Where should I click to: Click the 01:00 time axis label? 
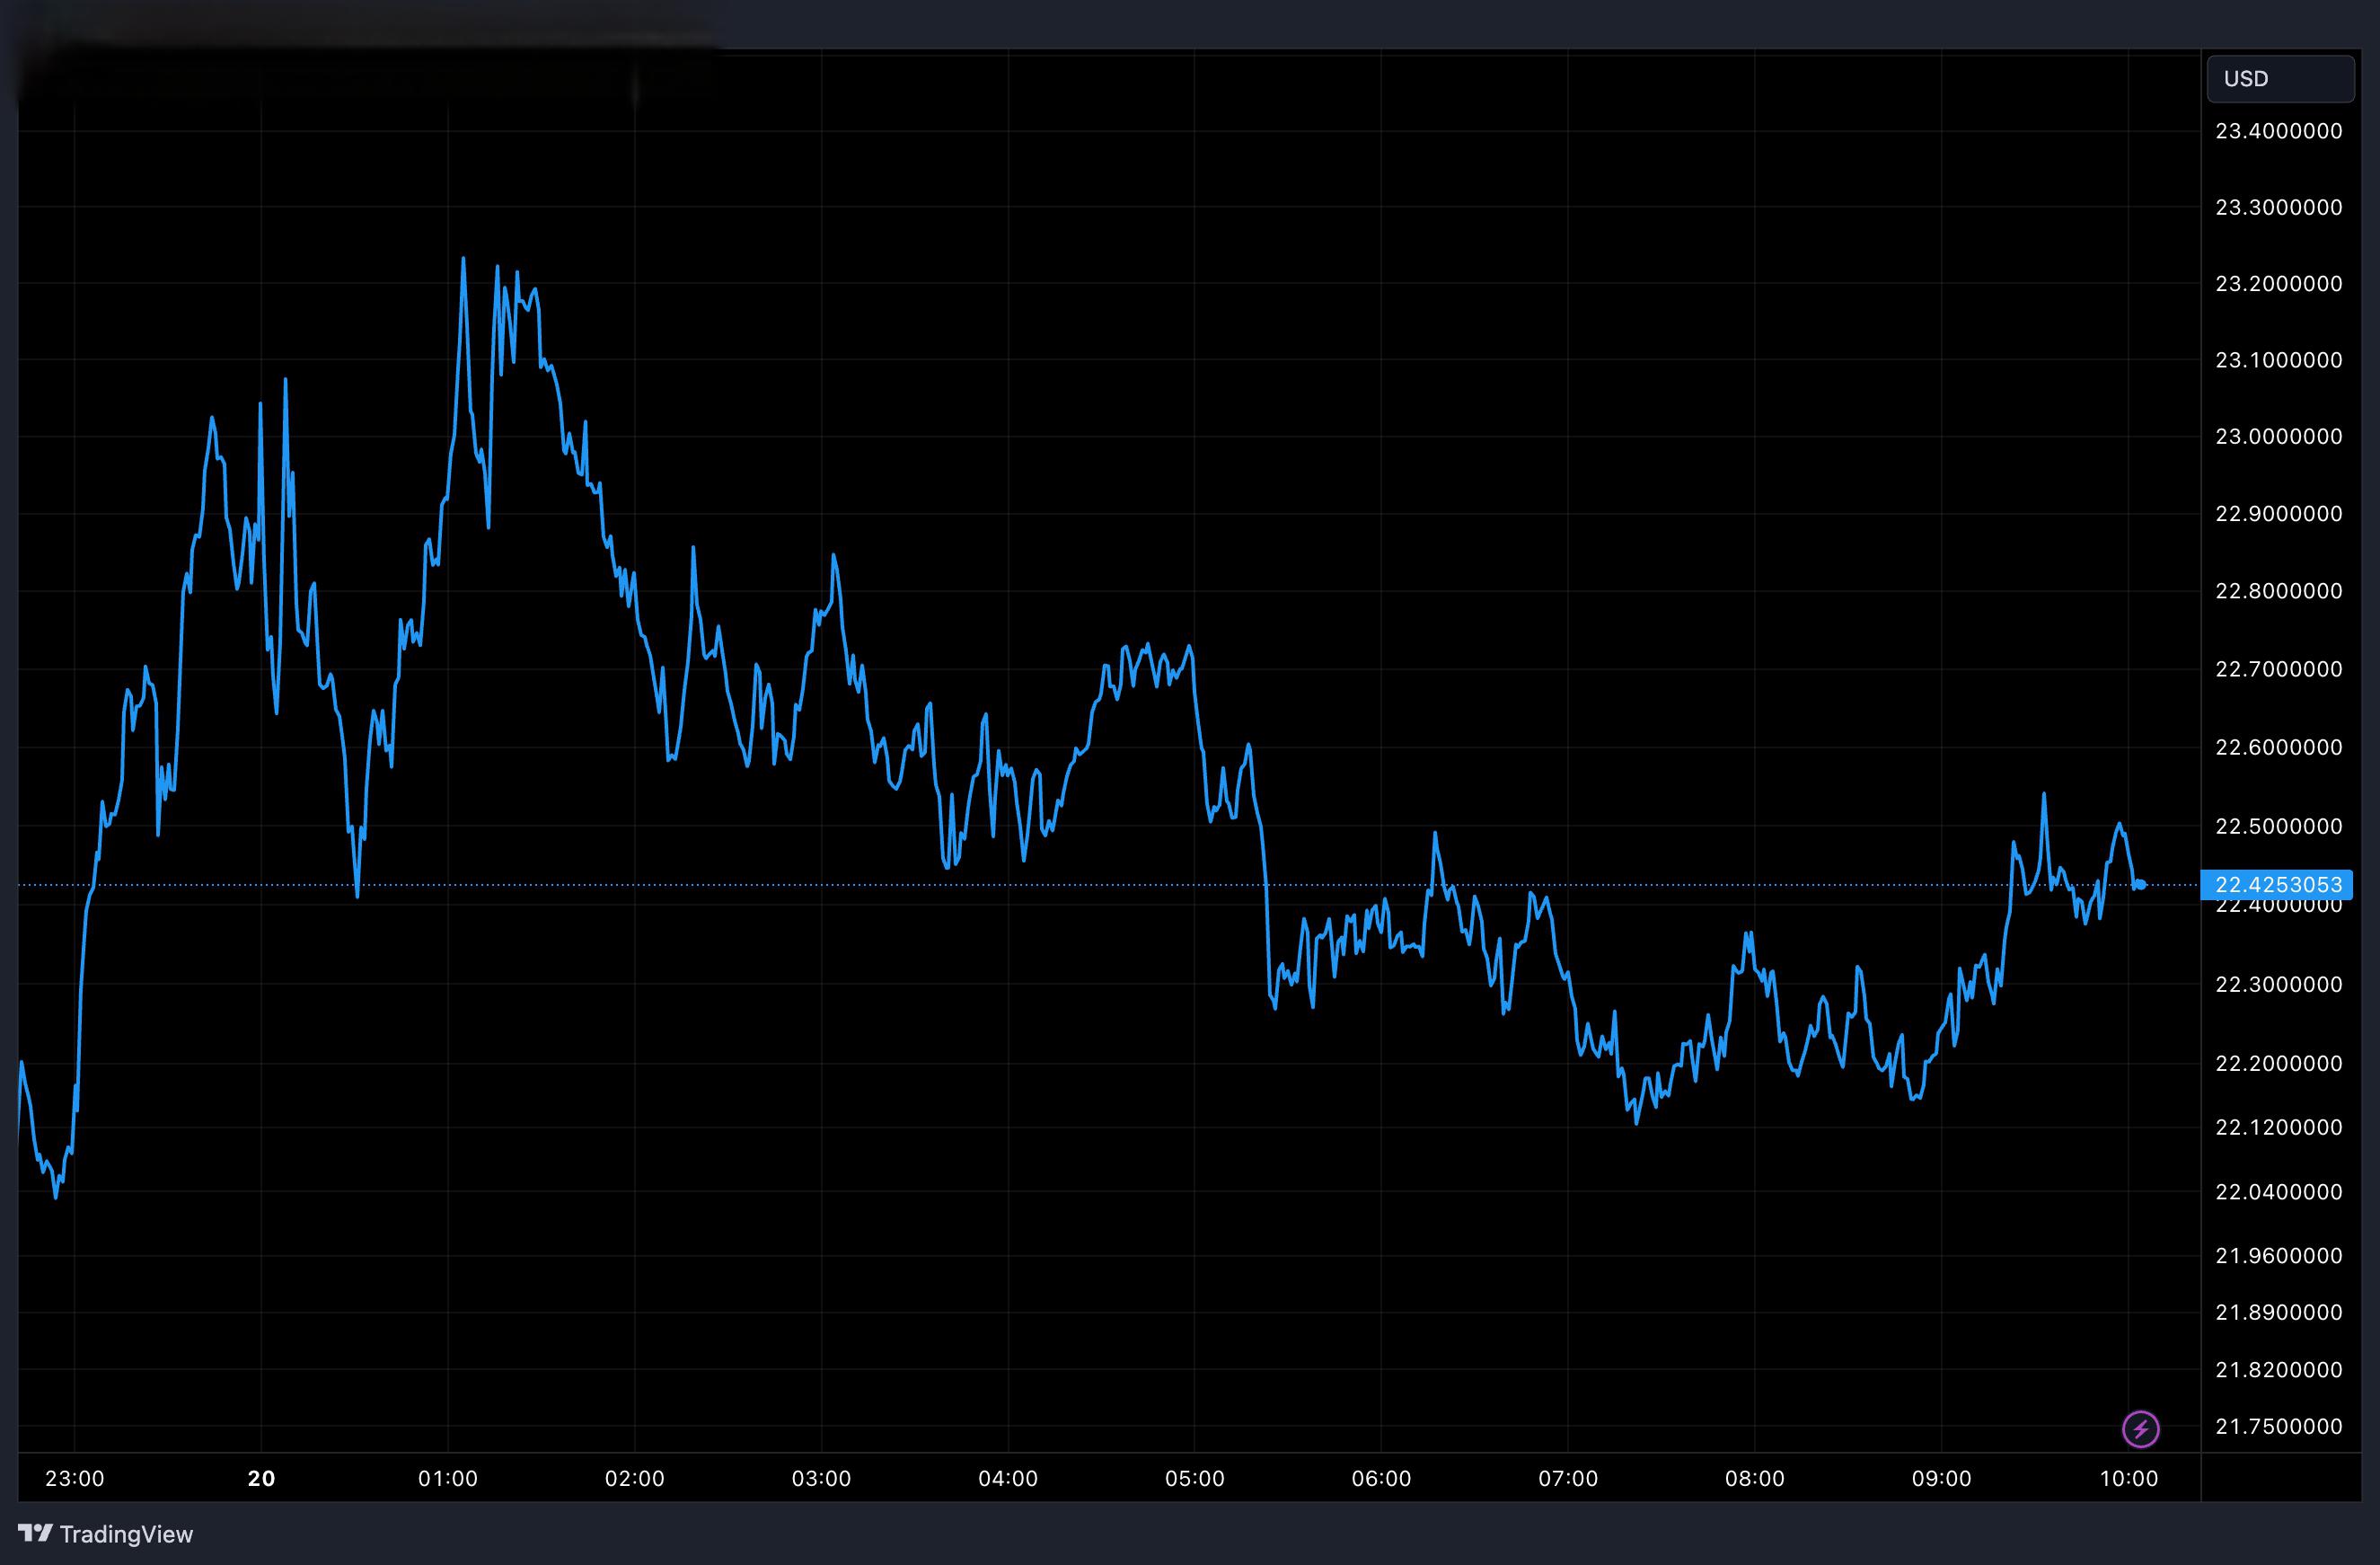coord(448,1478)
